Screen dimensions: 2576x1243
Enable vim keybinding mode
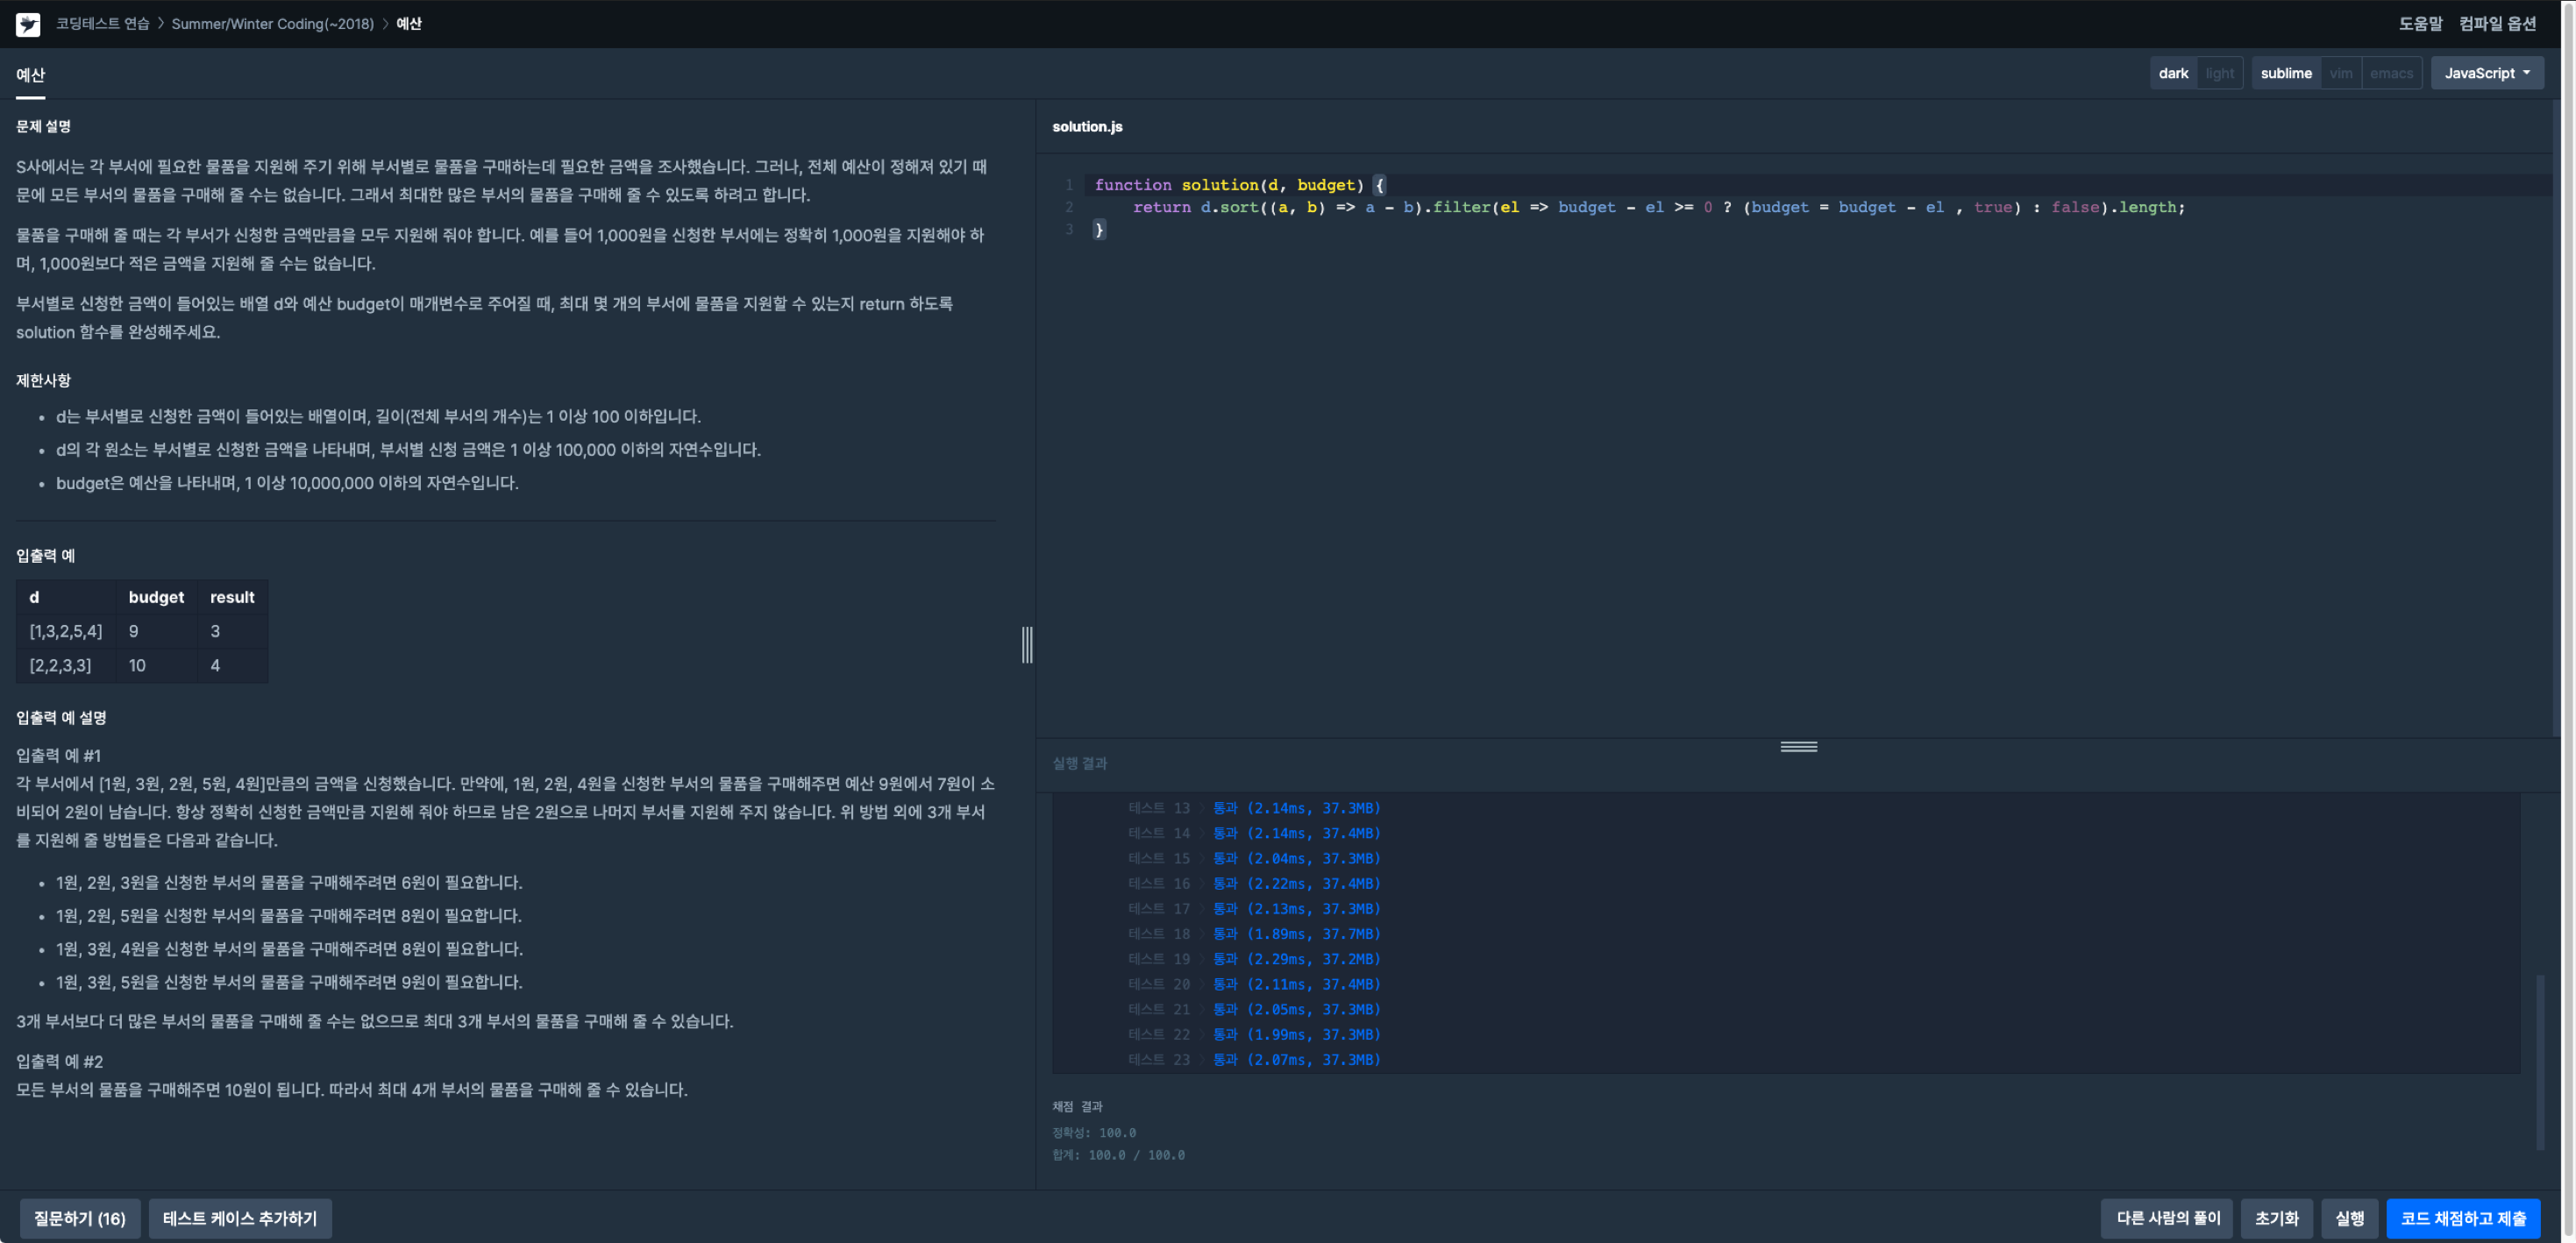2340,73
